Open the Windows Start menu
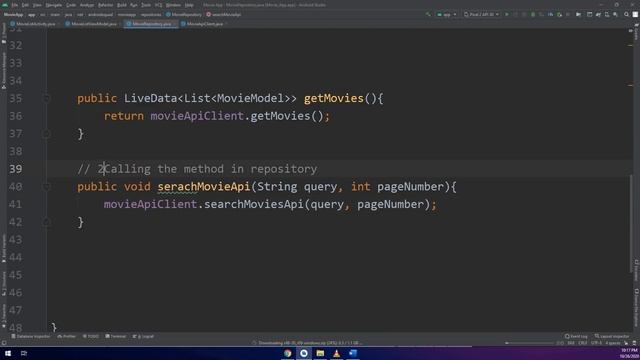This screenshot has width=640, height=360. [8, 353]
